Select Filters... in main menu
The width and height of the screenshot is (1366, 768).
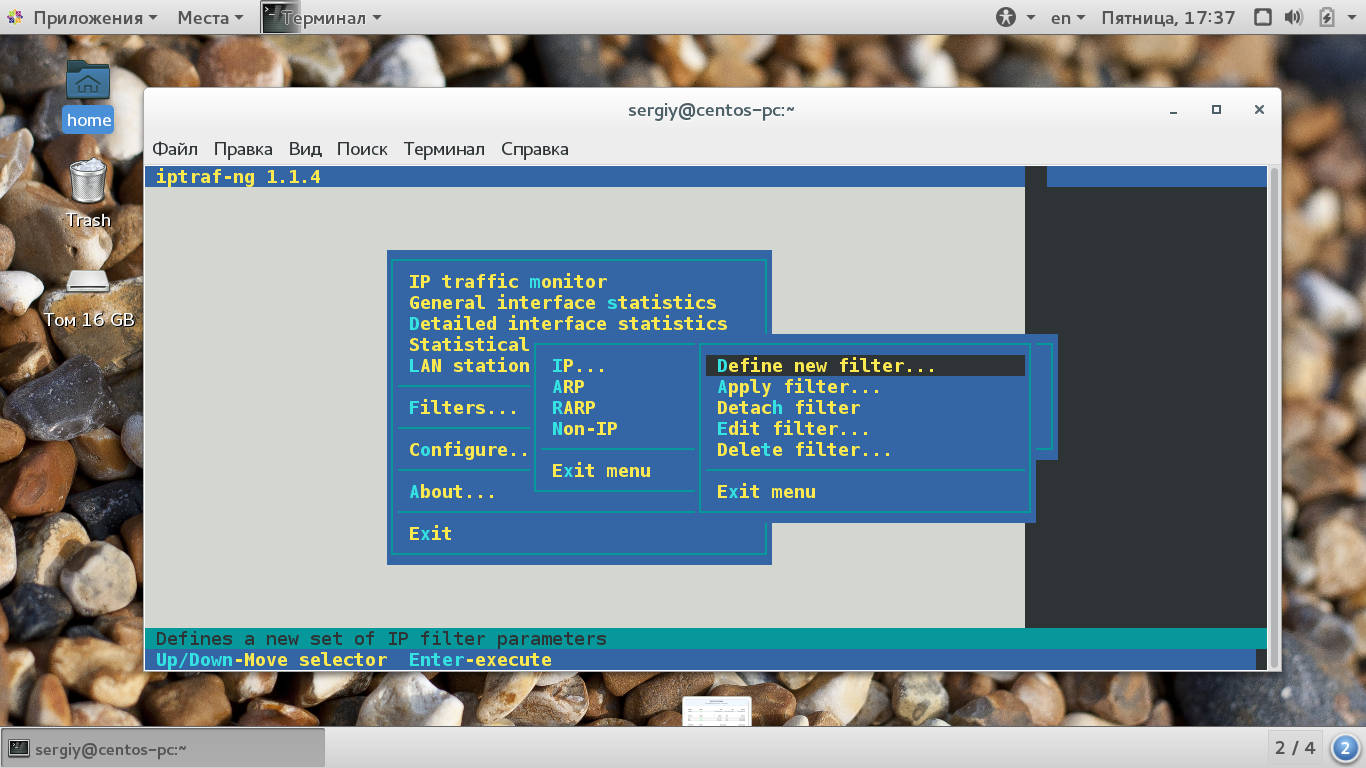point(464,408)
